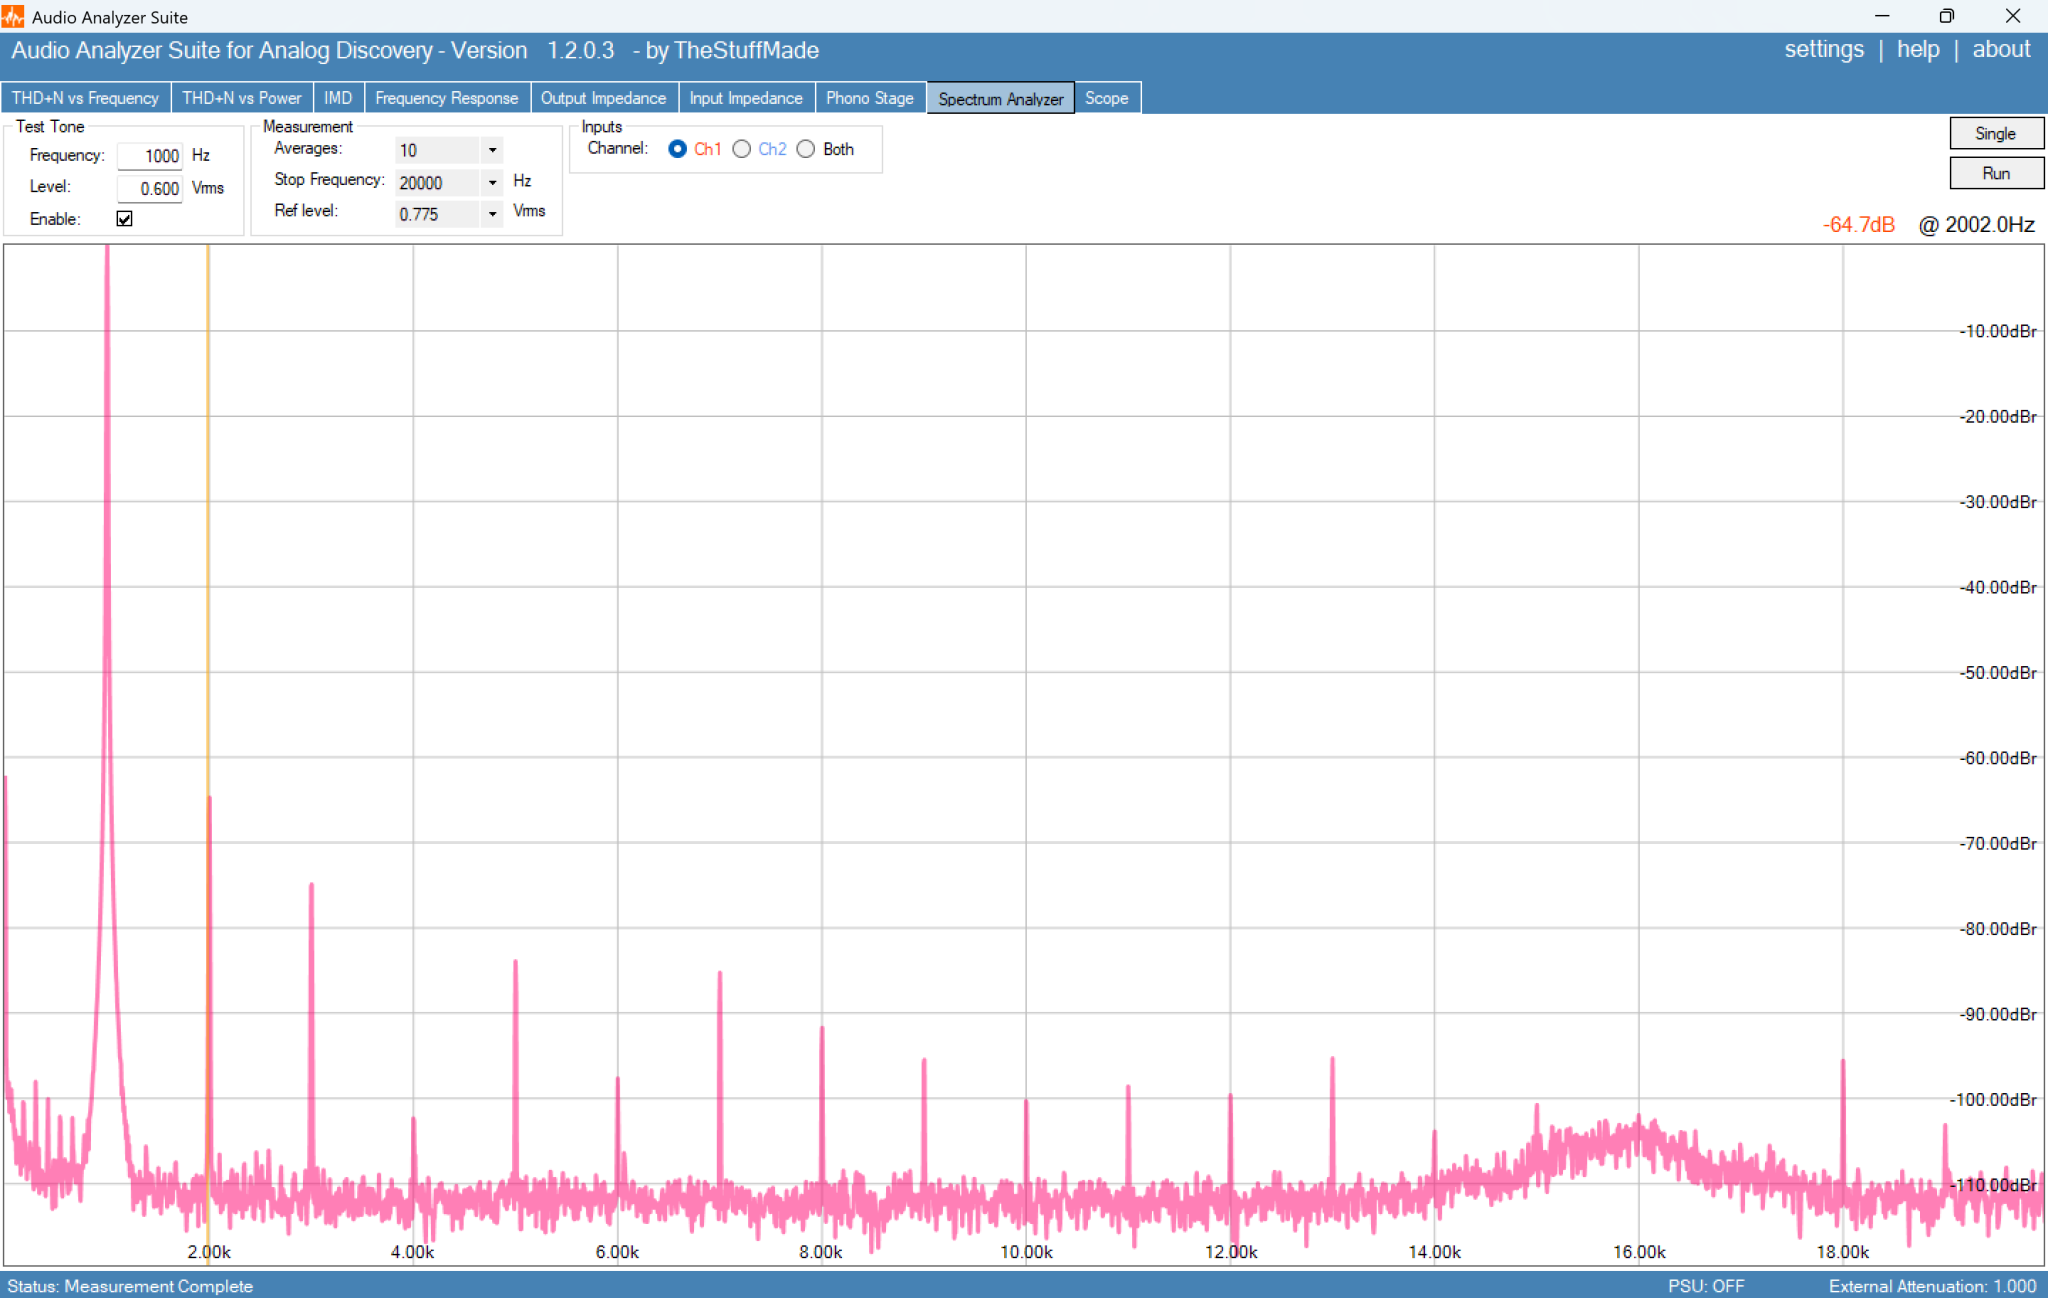Expand the Ref level dropdown arrow

point(492,214)
